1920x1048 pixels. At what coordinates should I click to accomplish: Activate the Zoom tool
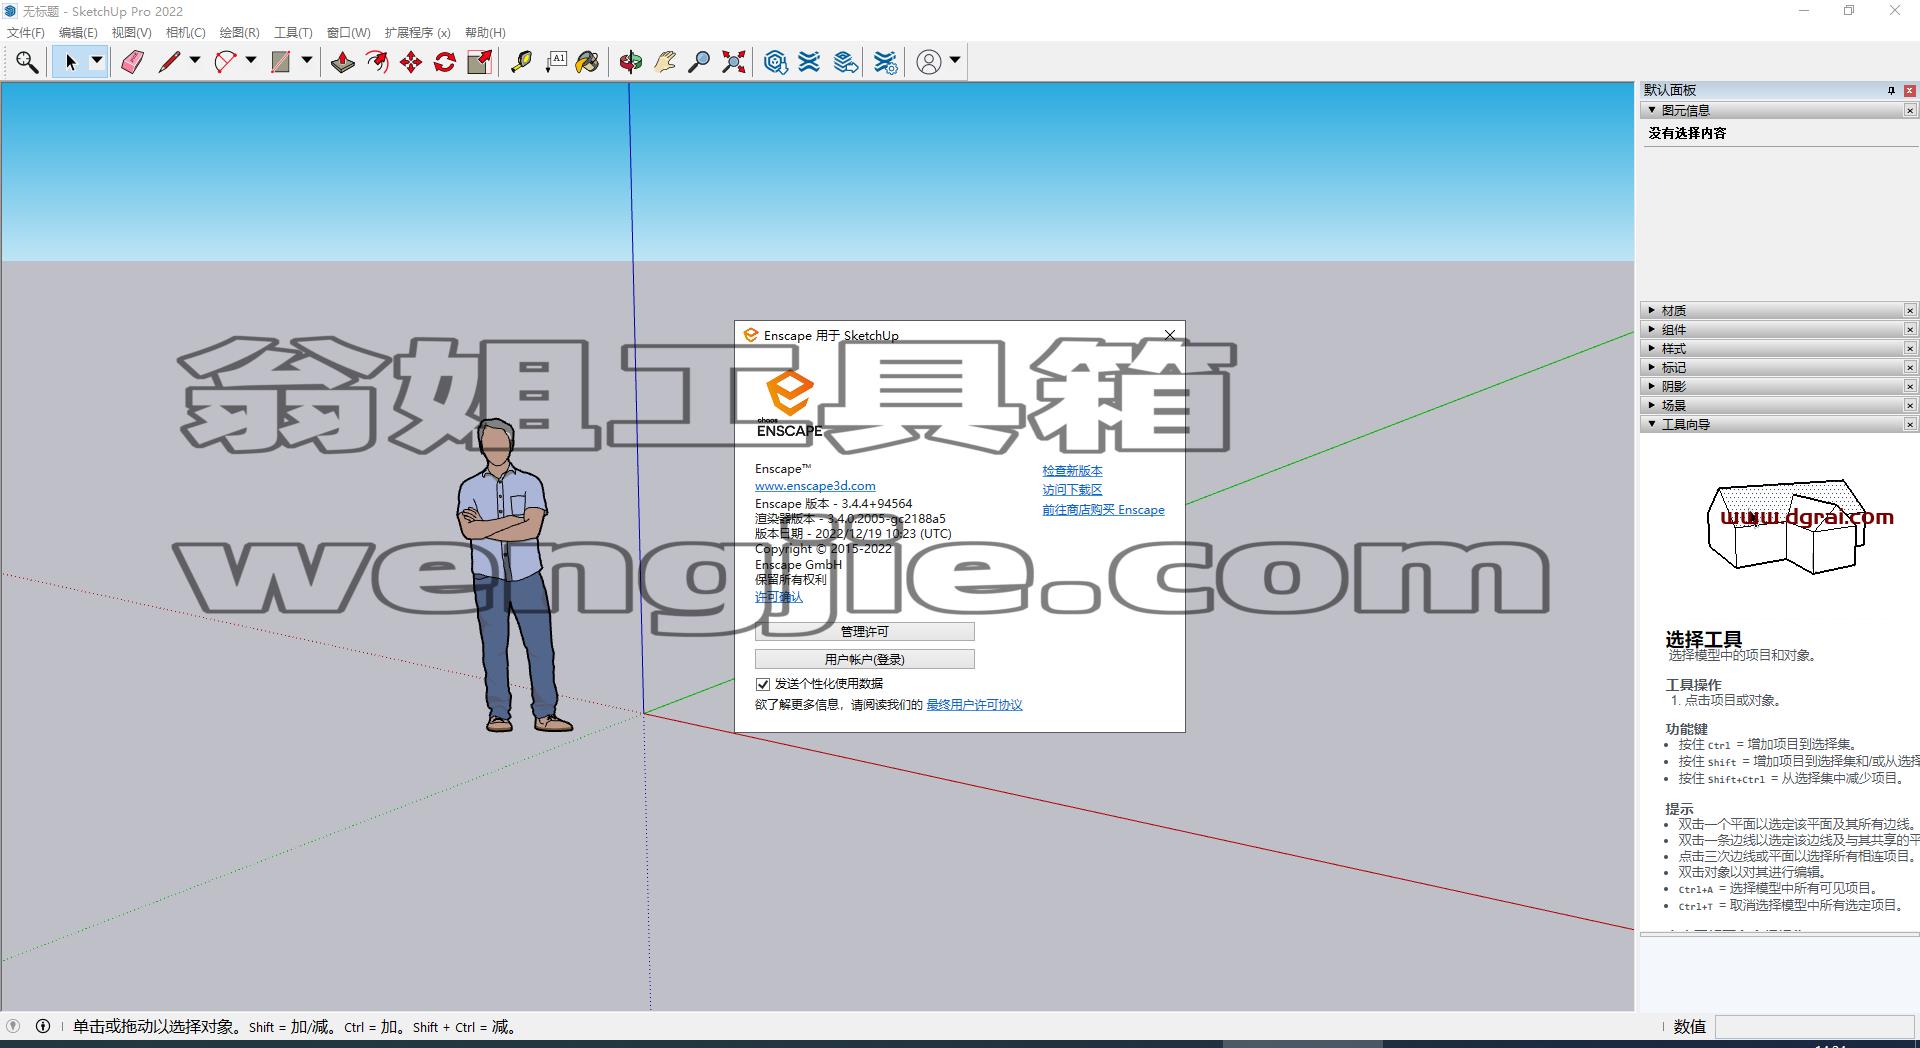[x=699, y=62]
